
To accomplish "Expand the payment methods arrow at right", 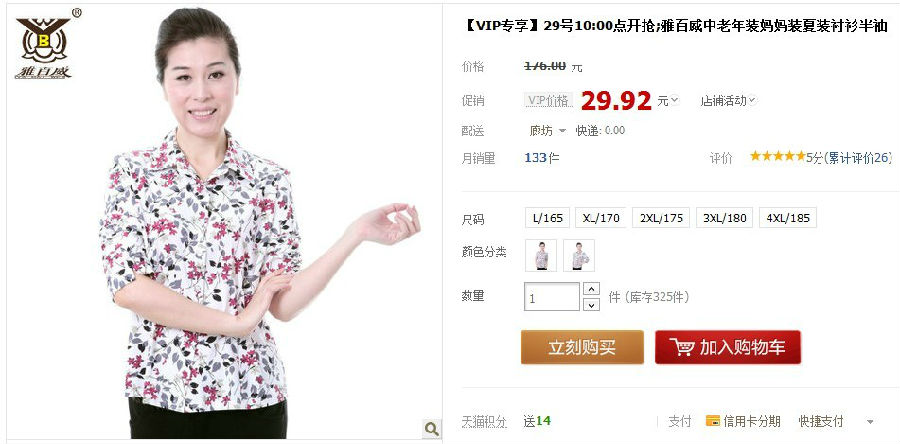I will tap(870, 422).
